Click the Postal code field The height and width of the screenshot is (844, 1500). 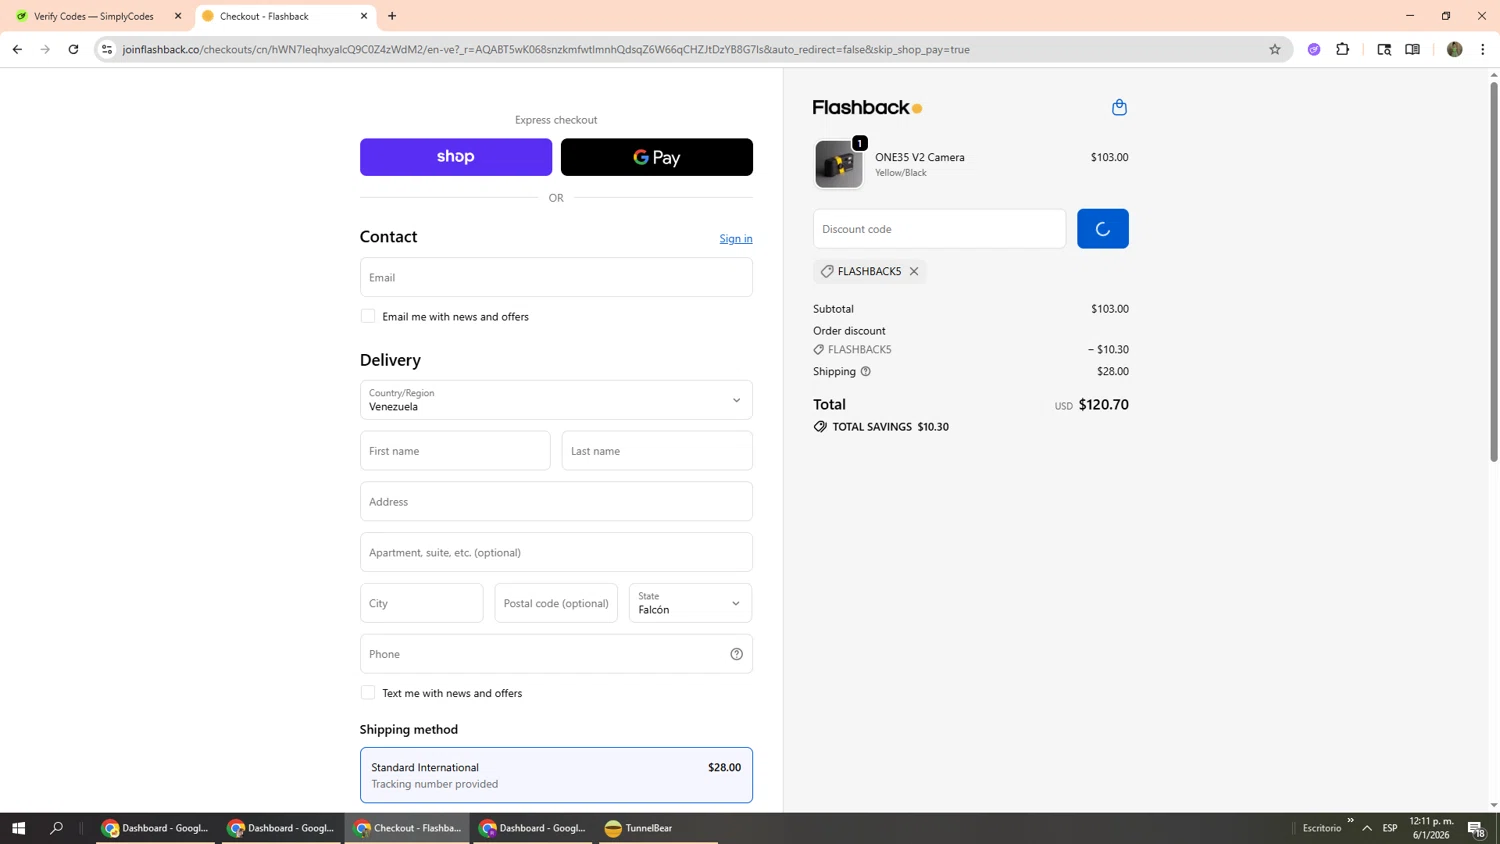(x=556, y=603)
